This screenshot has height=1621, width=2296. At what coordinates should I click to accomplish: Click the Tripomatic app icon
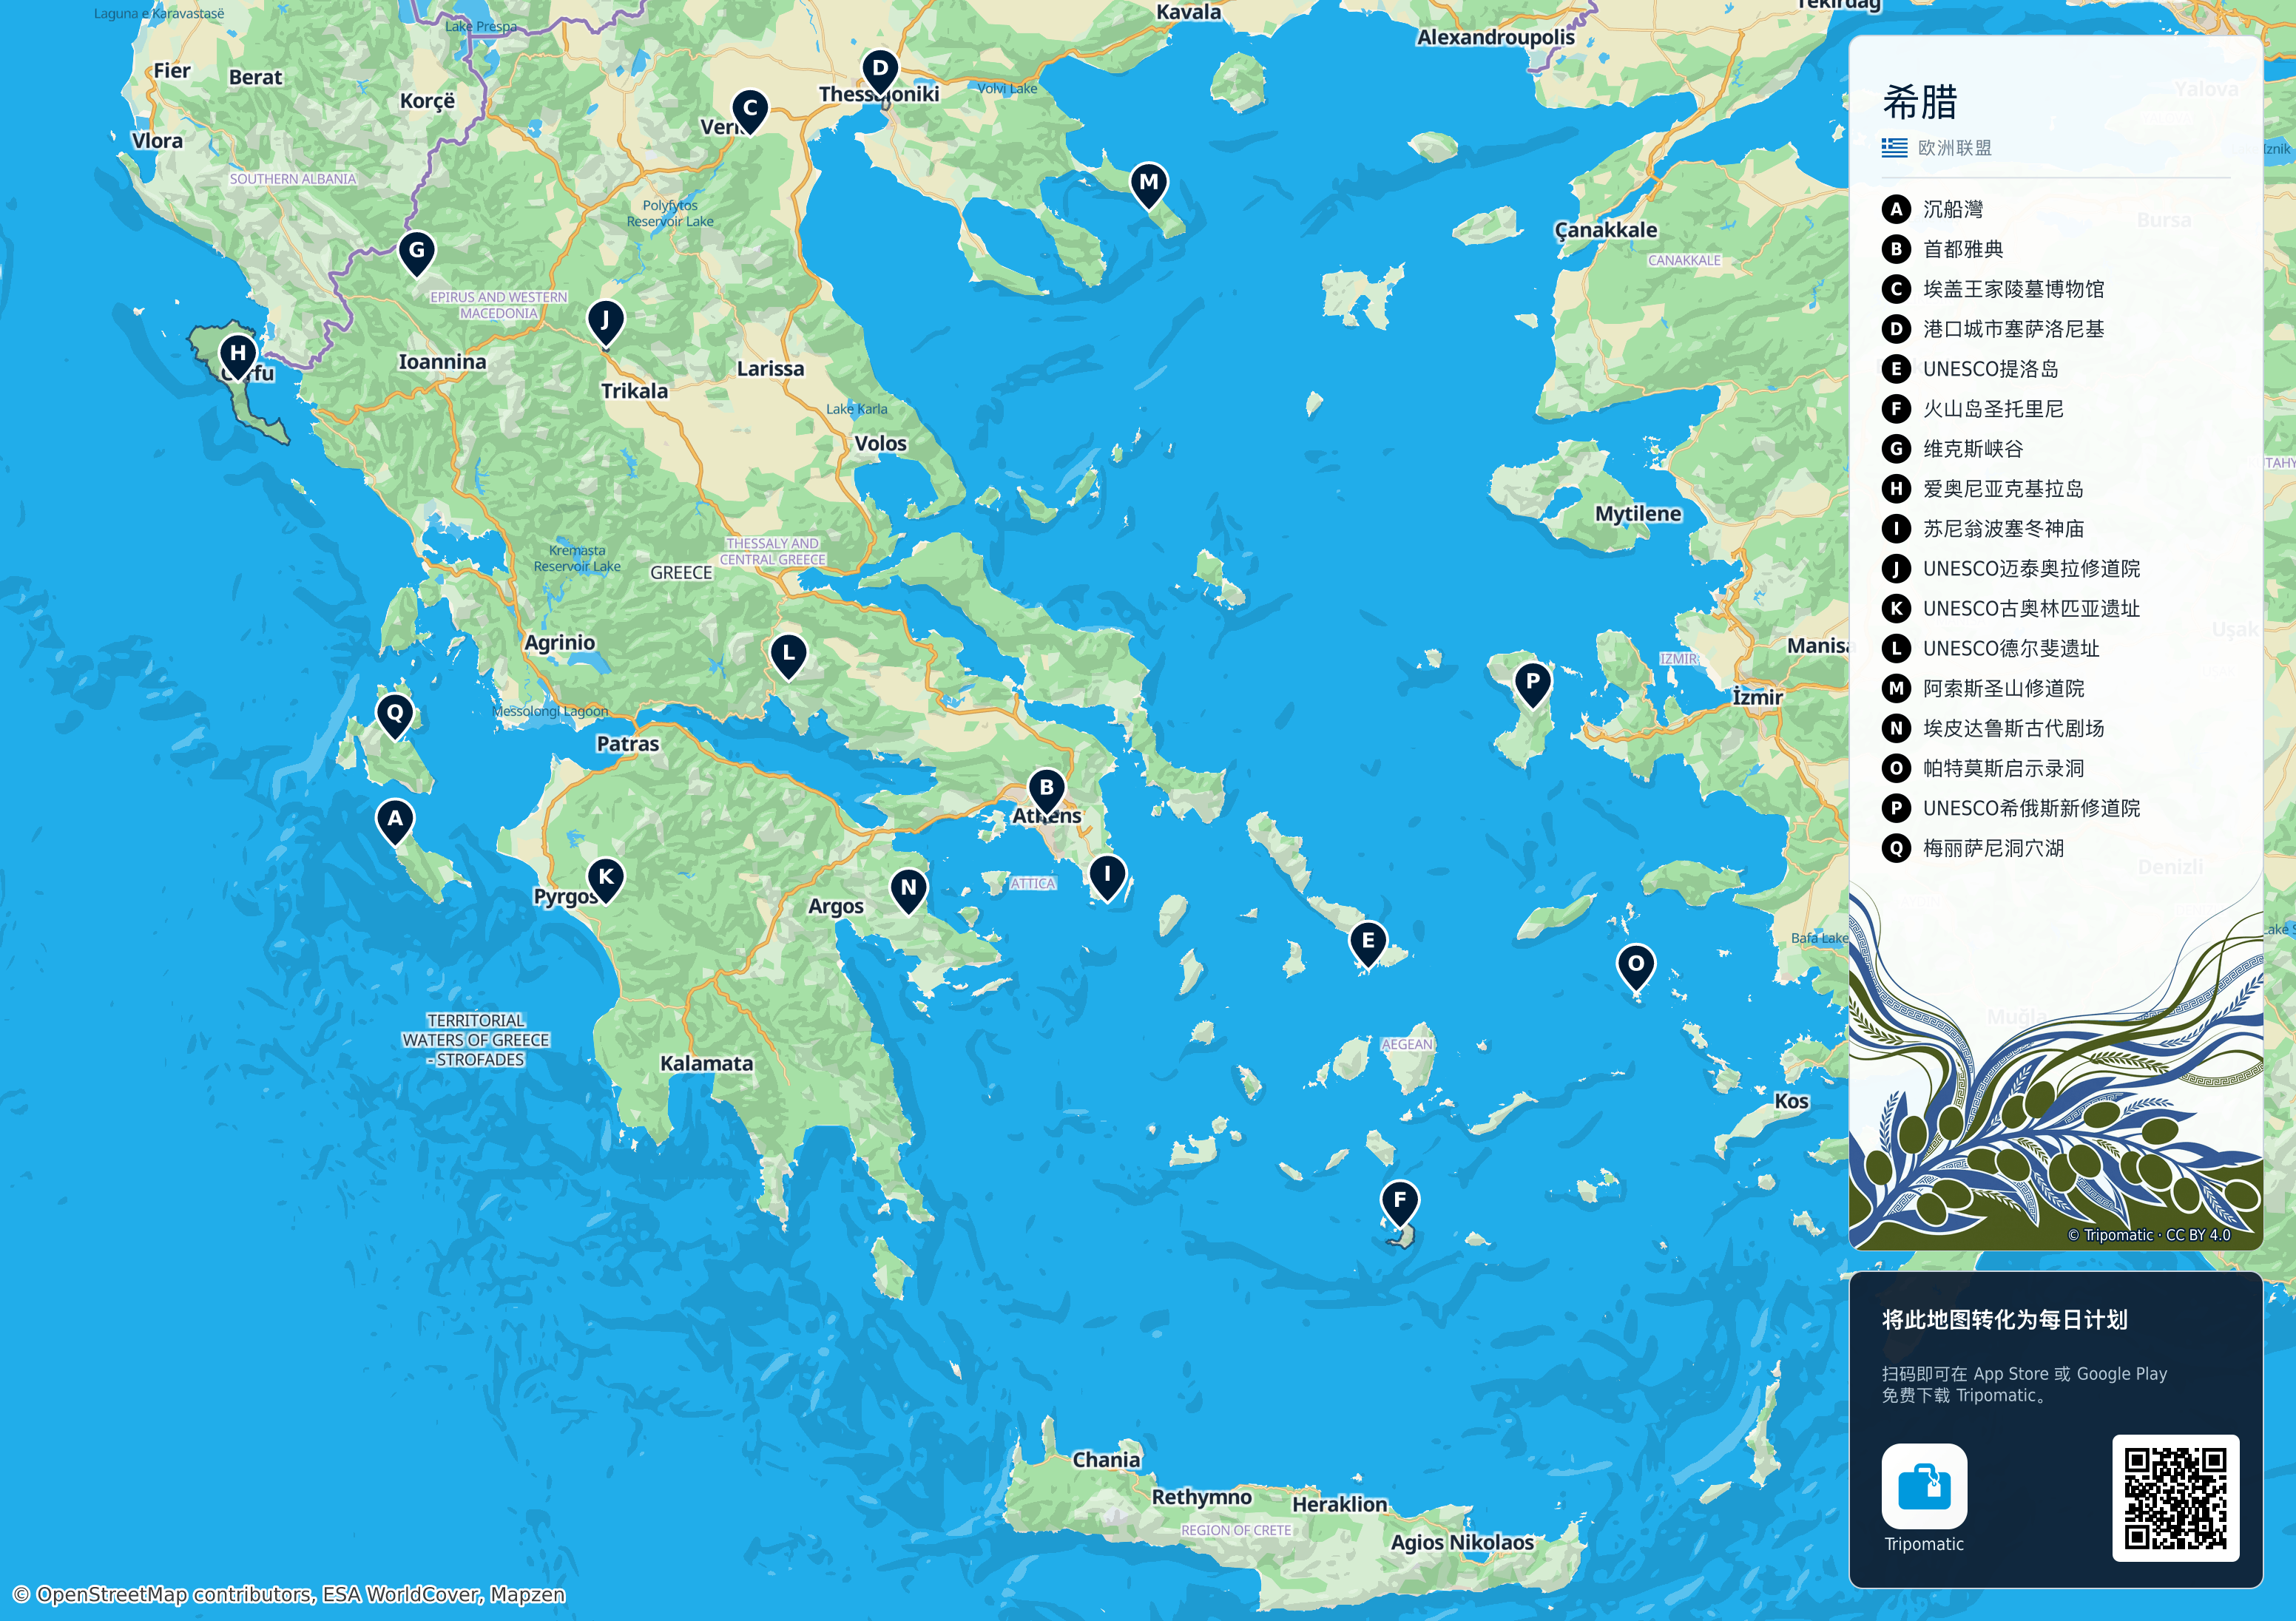[x=1924, y=1485]
